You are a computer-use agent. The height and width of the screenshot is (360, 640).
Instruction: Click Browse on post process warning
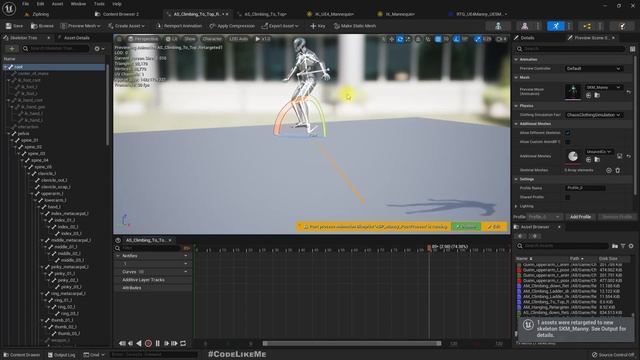point(466,227)
